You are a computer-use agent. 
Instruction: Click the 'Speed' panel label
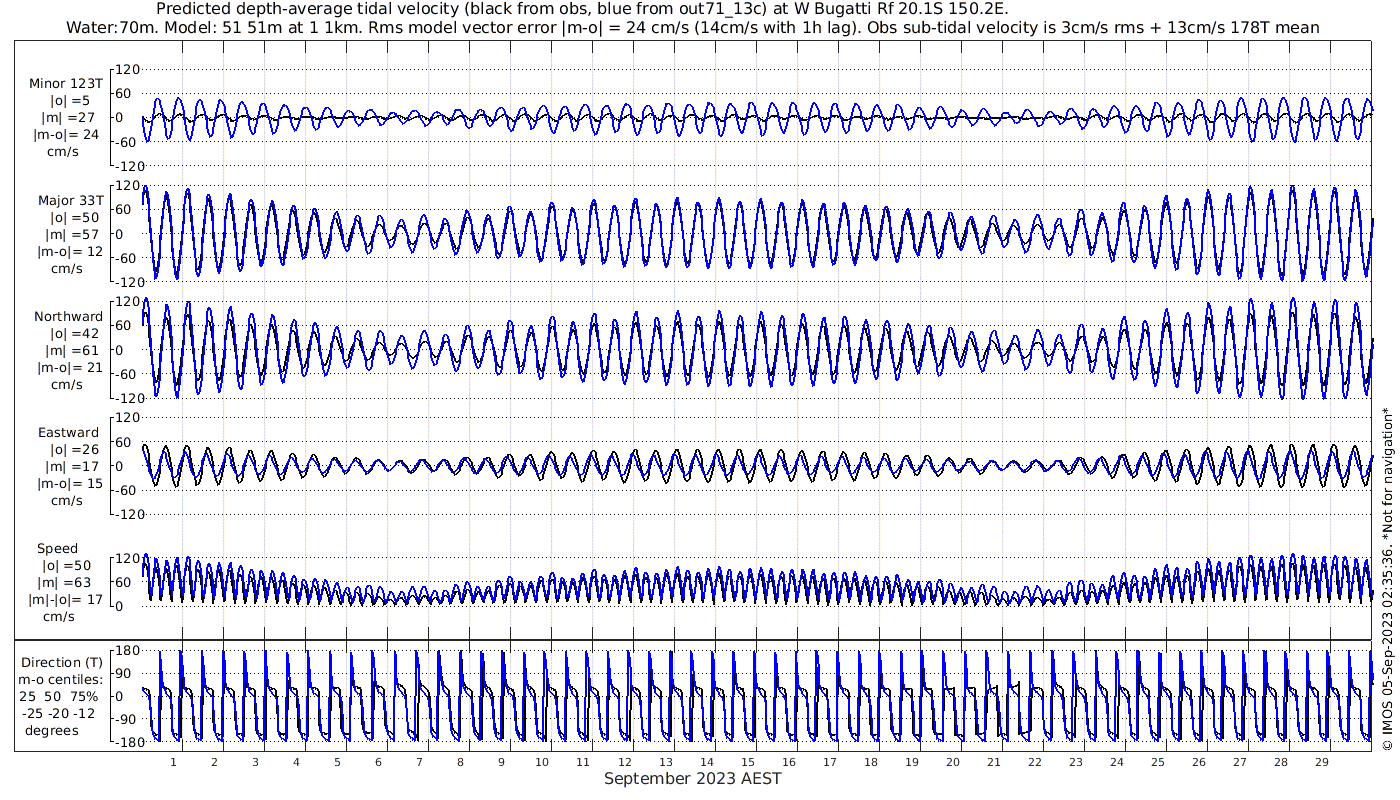(x=57, y=549)
